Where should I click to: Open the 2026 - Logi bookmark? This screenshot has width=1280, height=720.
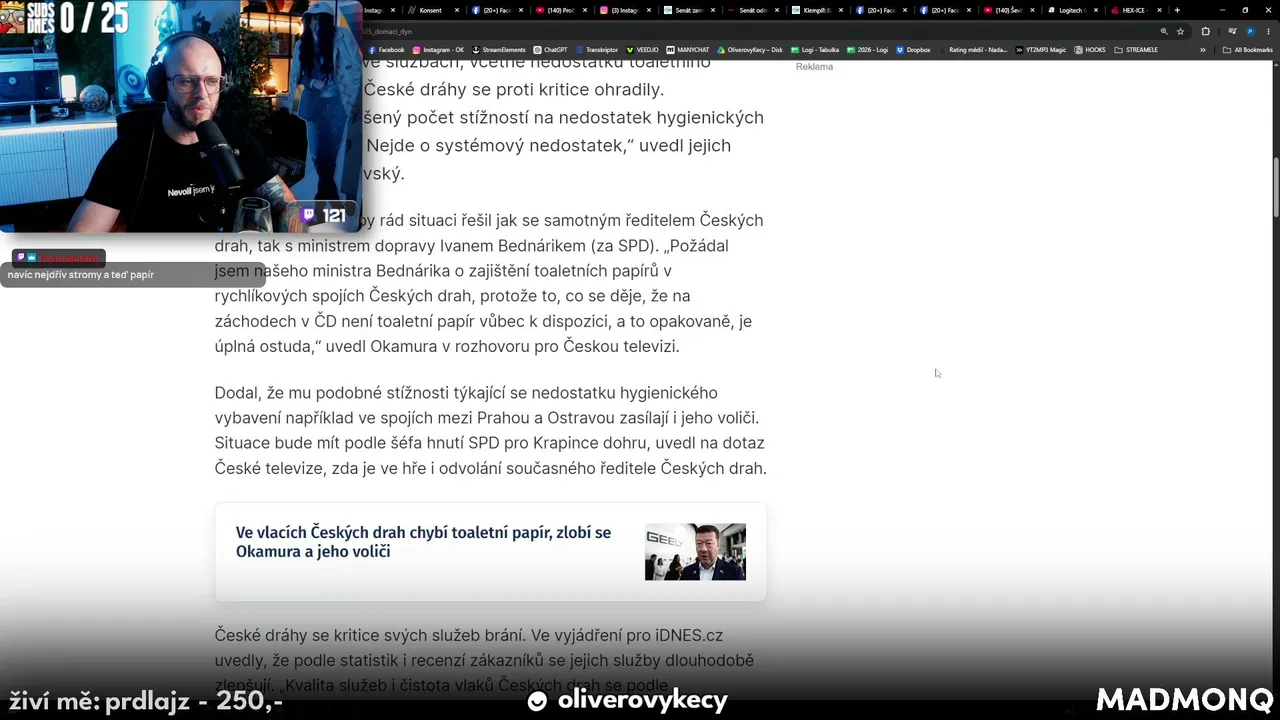point(867,50)
